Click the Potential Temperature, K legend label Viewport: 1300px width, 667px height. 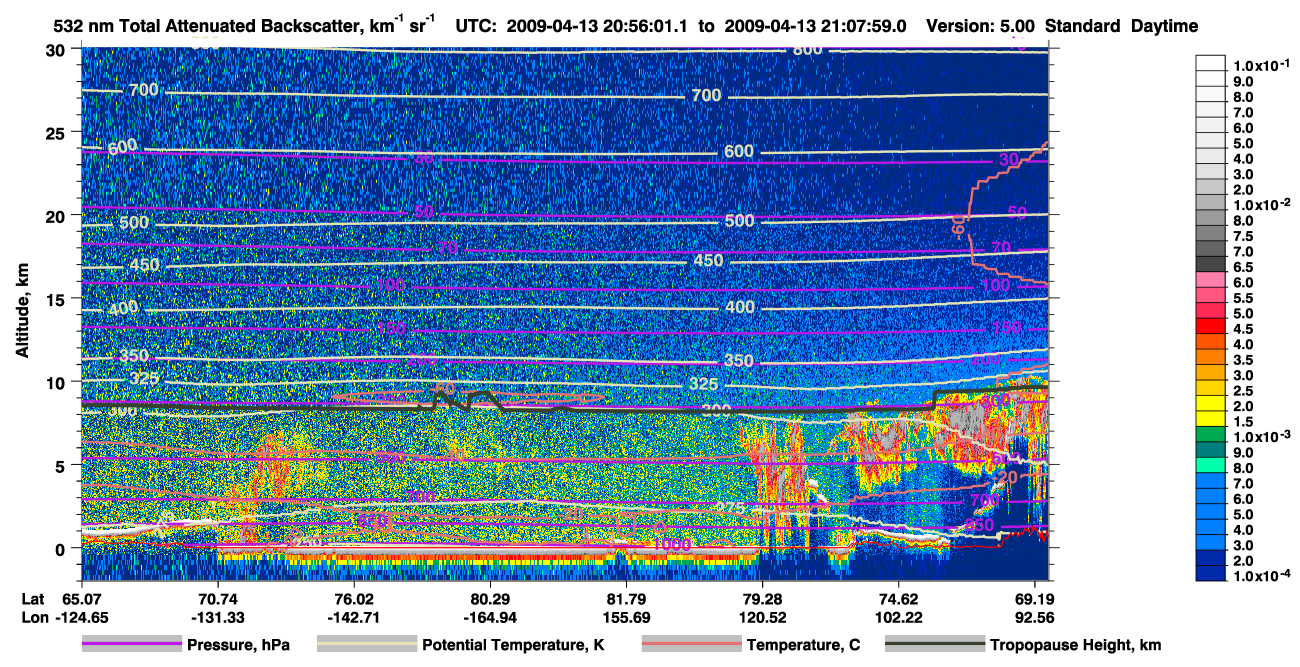coord(513,645)
